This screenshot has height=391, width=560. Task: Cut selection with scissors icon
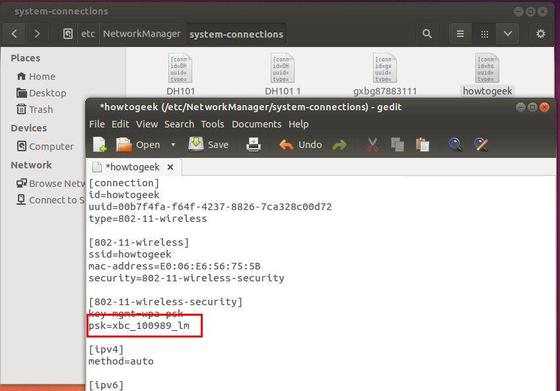coord(372,145)
